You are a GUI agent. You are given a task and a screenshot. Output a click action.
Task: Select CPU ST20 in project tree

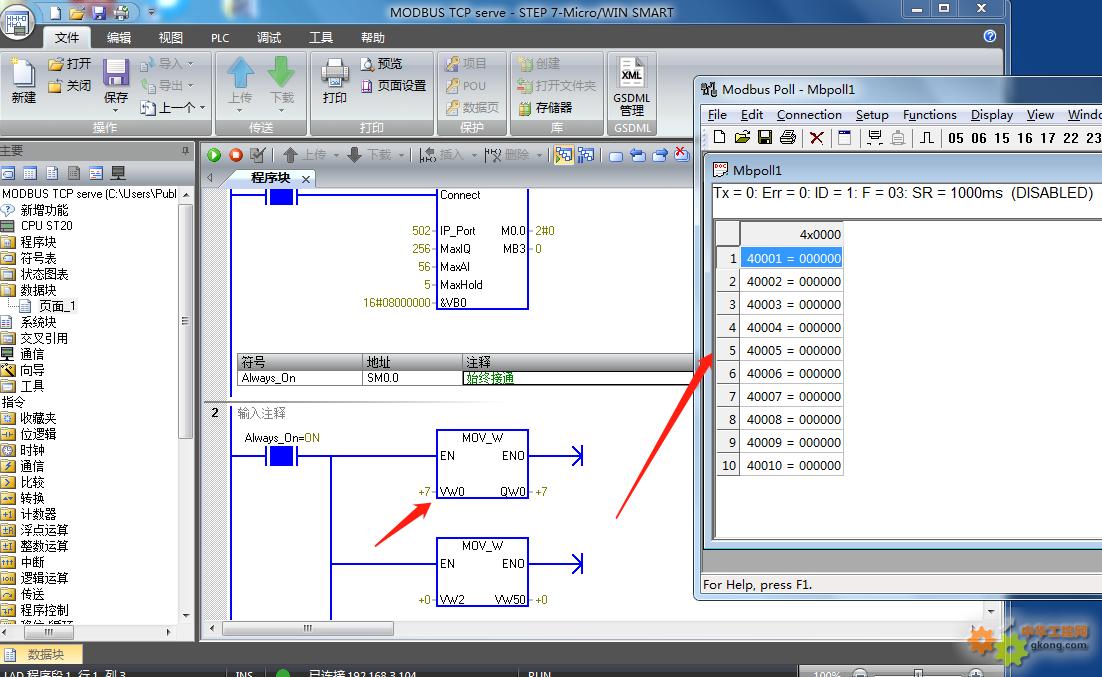[46, 226]
